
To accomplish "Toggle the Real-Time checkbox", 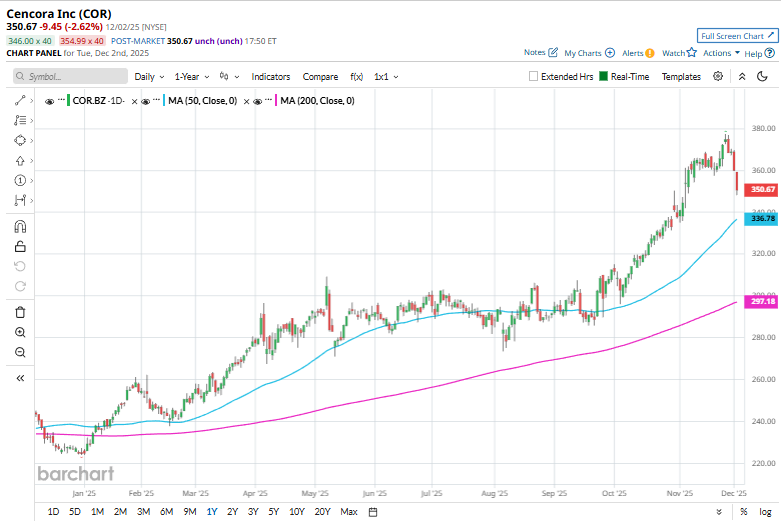I will (604, 76).
